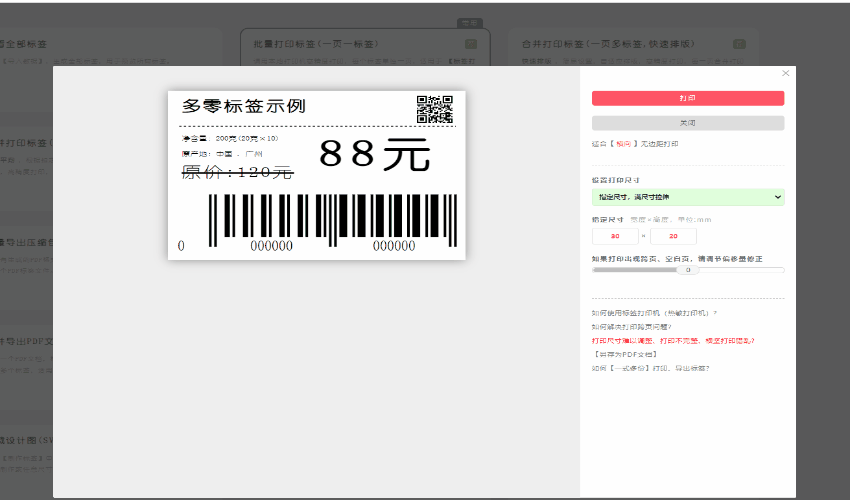The height and width of the screenshot is (500, 850).
Task: Click the height input field showing 20
Action: pos(673,236)
